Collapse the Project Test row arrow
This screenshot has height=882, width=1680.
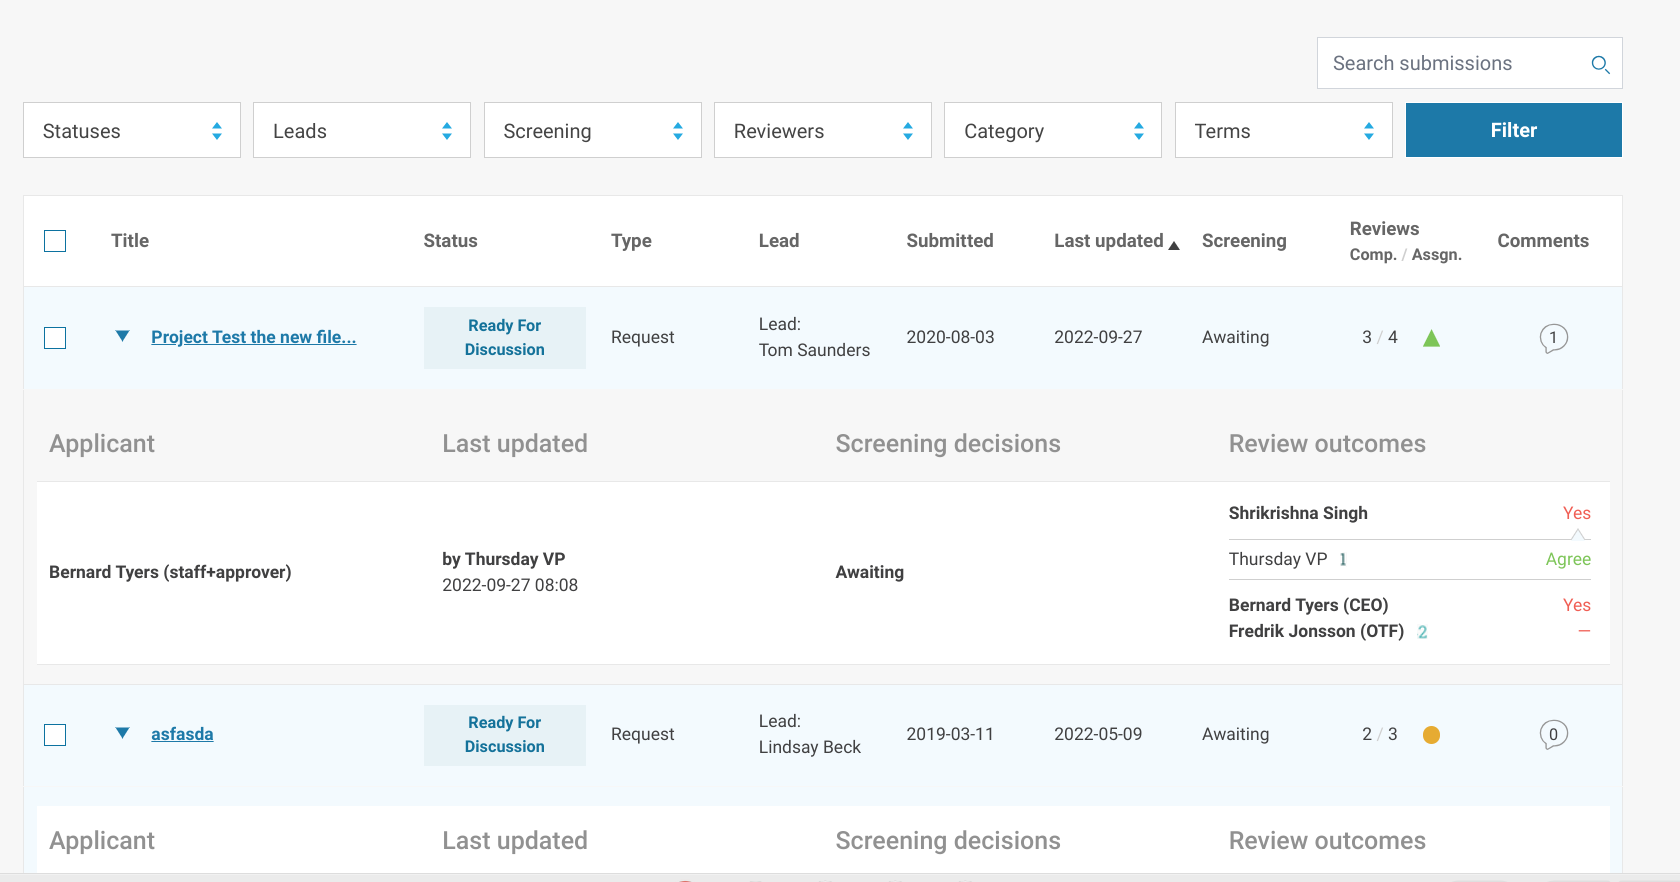(122, 337)
